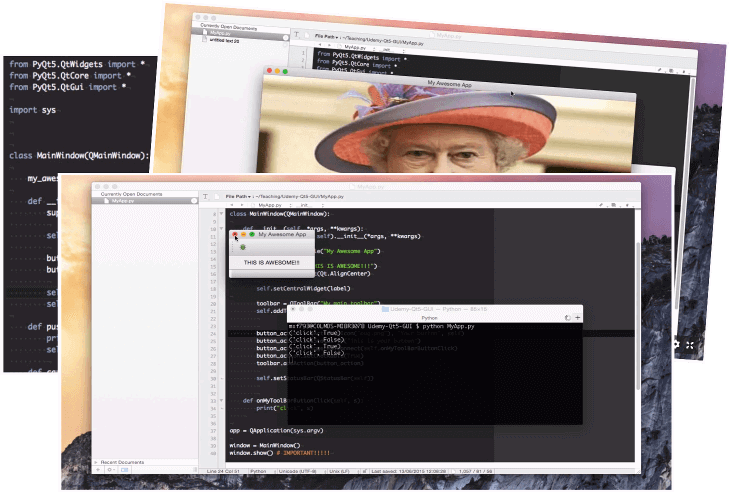
Task: Click self.setCentralWidget(label) code line
Action: tap(303, 289)
